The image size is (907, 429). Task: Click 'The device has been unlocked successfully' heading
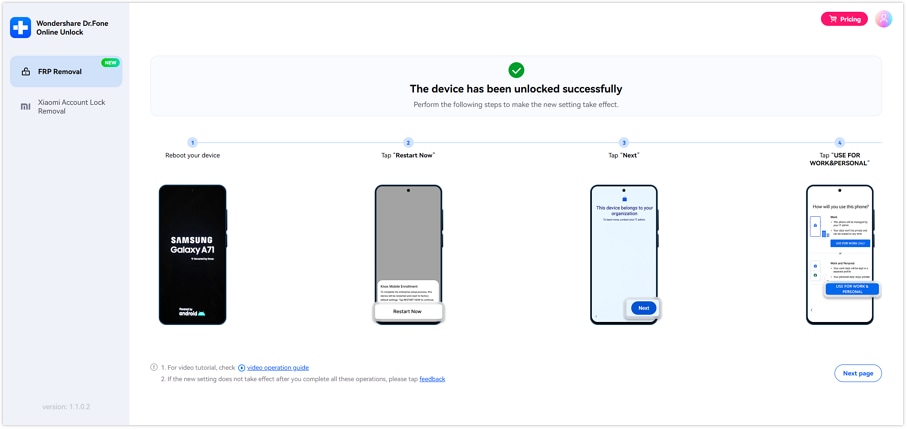tap(516, 89)
